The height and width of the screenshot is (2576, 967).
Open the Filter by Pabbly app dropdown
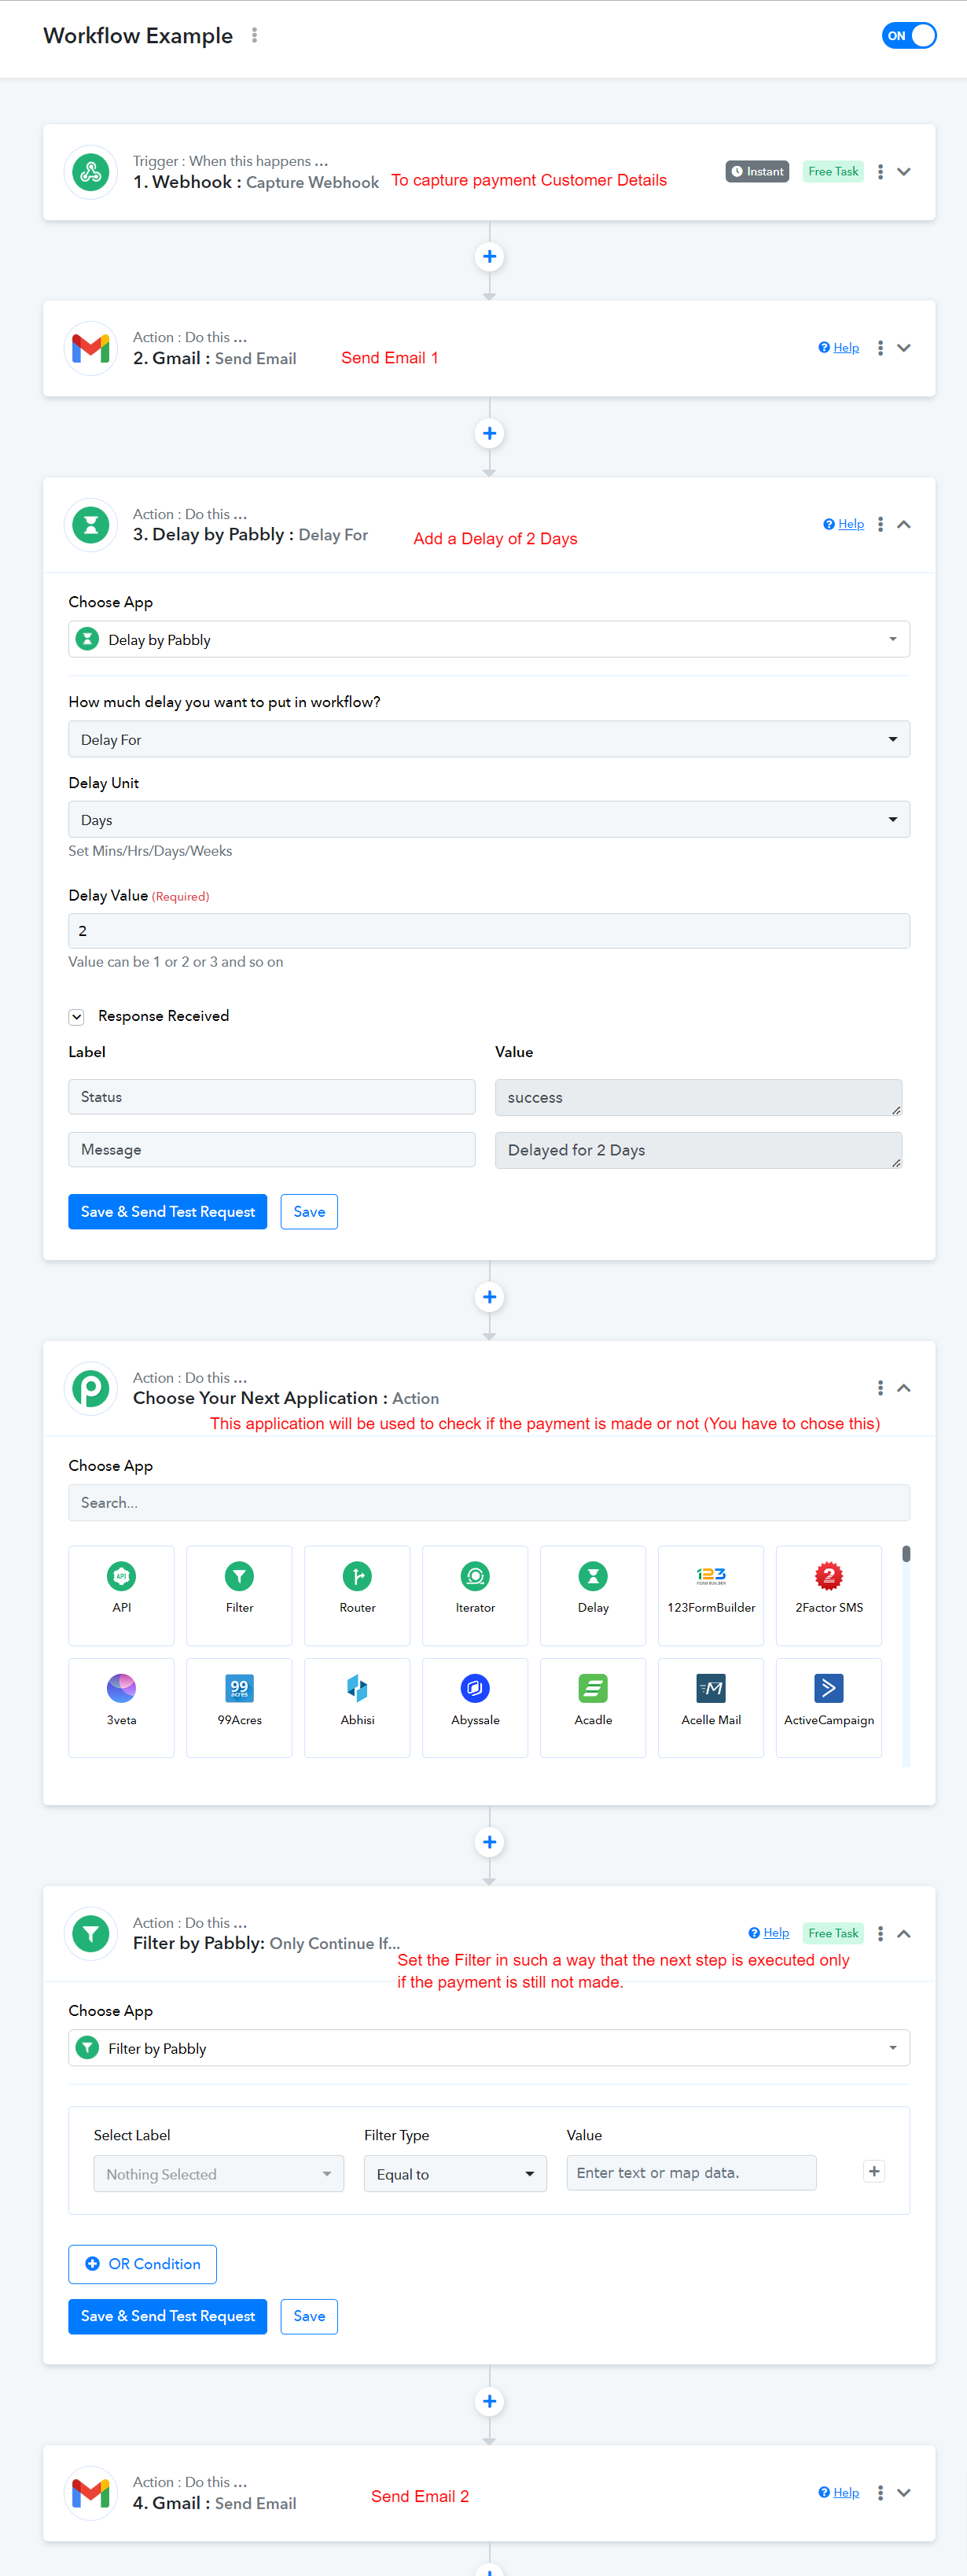(489, 2048)
